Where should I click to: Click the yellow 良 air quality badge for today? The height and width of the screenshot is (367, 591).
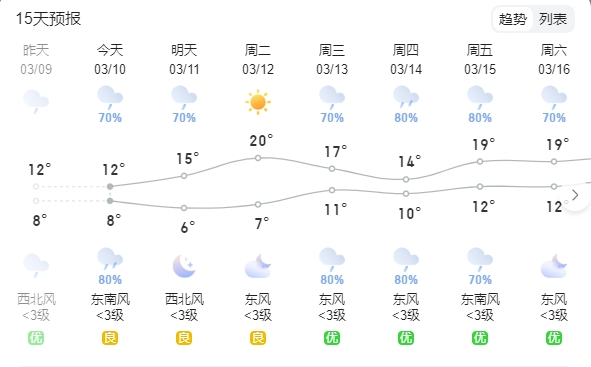pyautogui.click(x=110, y=338)
